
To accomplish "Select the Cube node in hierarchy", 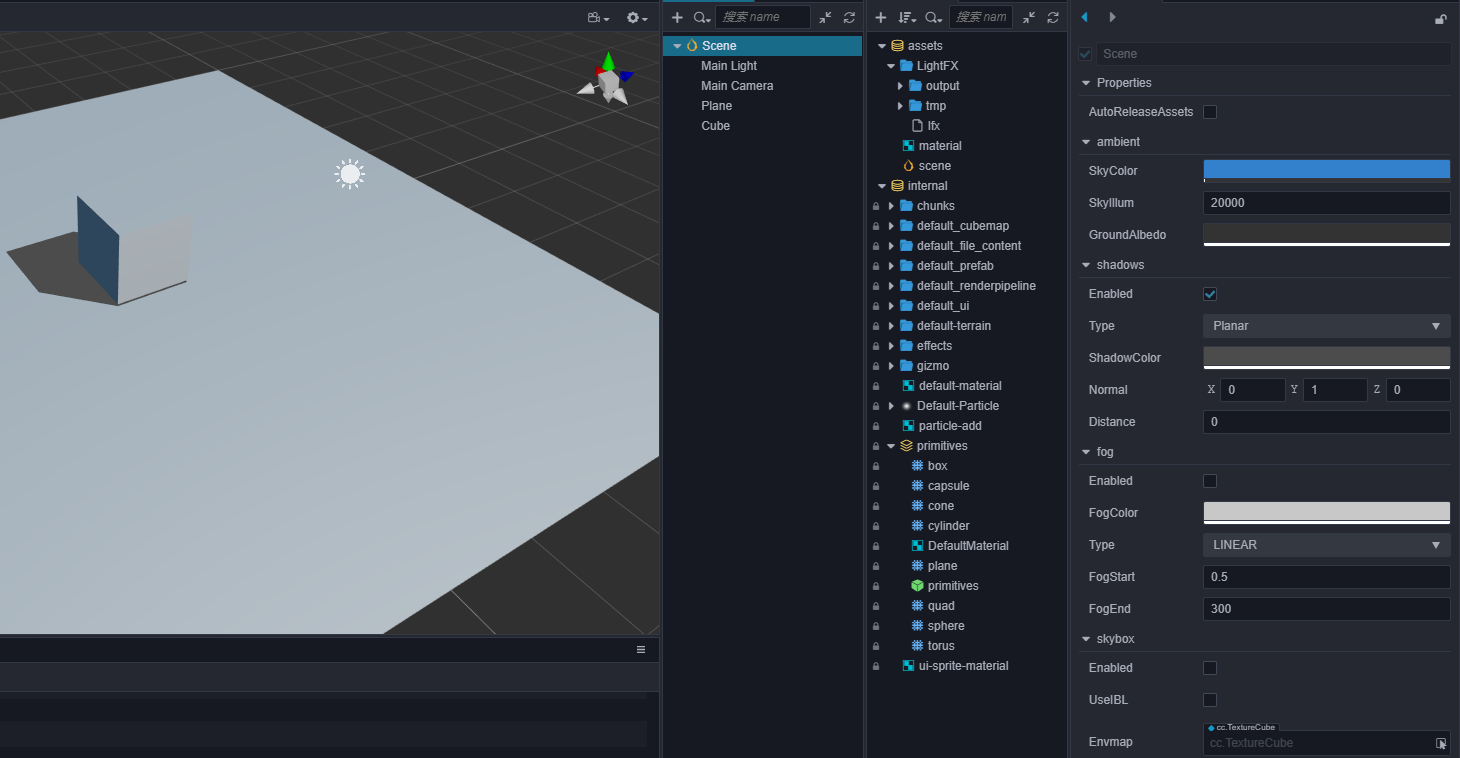I will [x=715, y=126].
